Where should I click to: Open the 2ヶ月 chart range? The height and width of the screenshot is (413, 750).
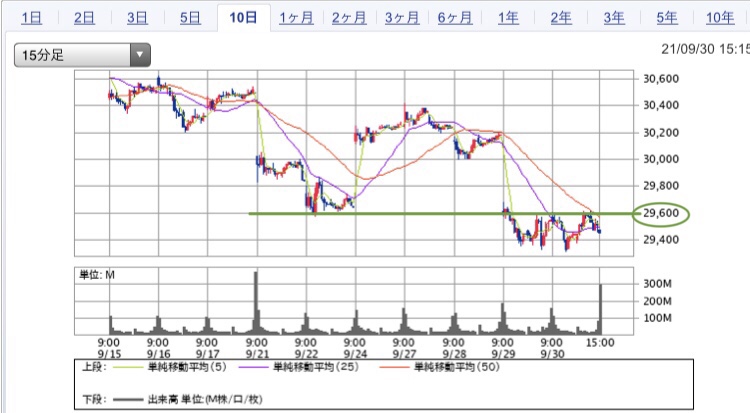pyautogui.click(x=349, y=18)
